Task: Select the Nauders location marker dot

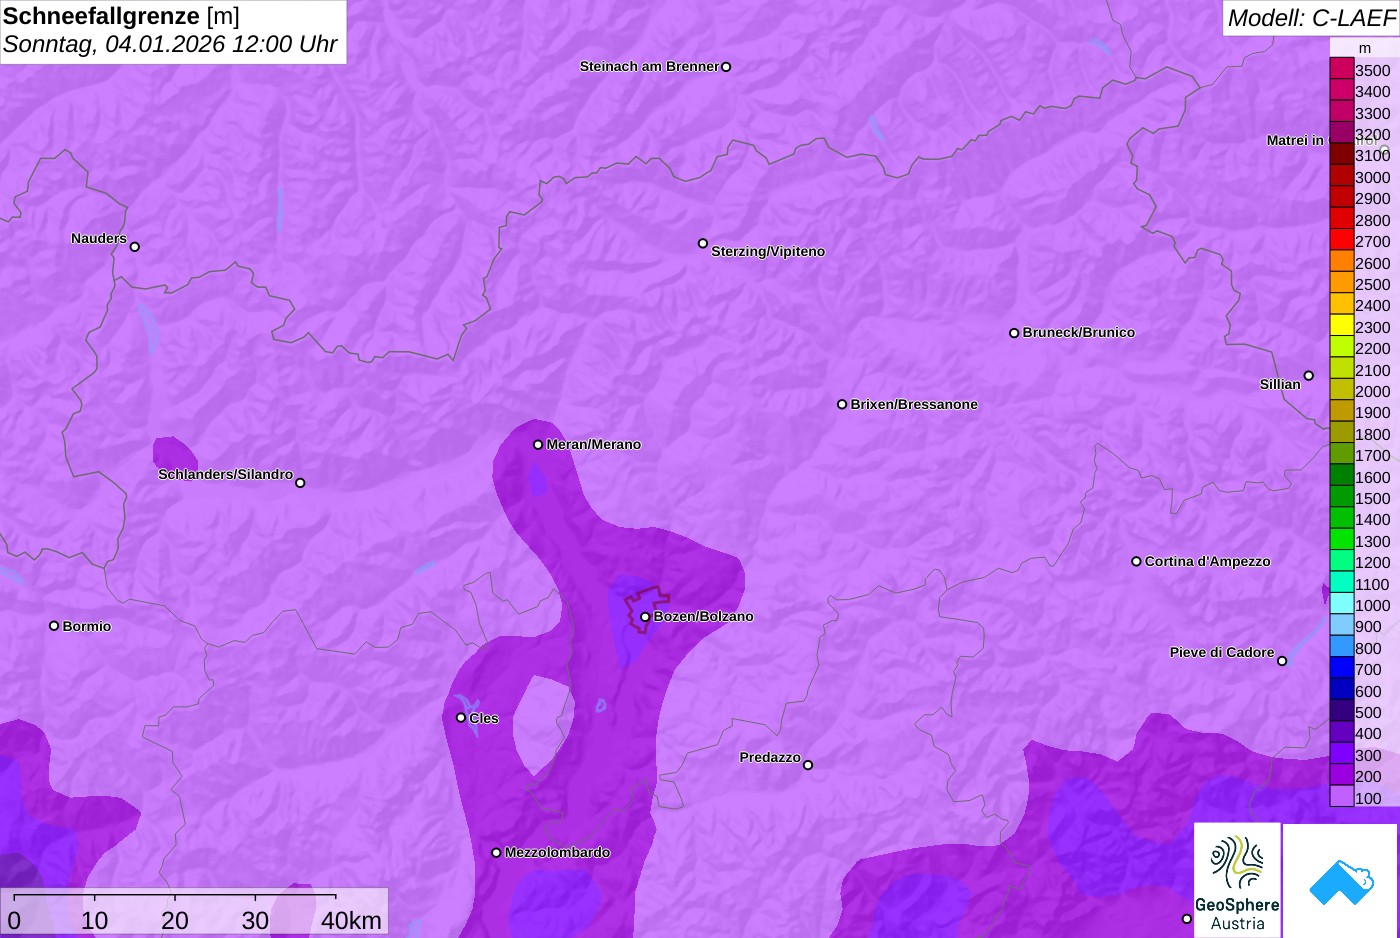Action: pos(135,247)
